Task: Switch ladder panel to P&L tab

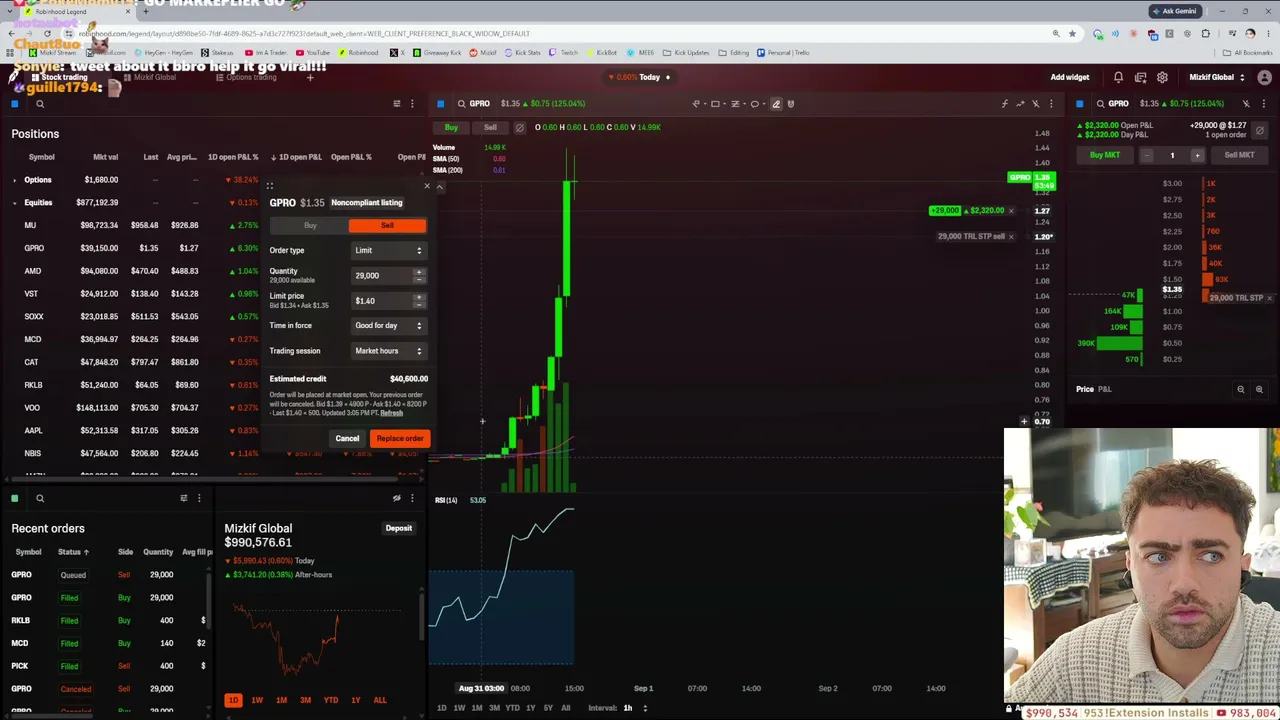Action: point(1105,389)
